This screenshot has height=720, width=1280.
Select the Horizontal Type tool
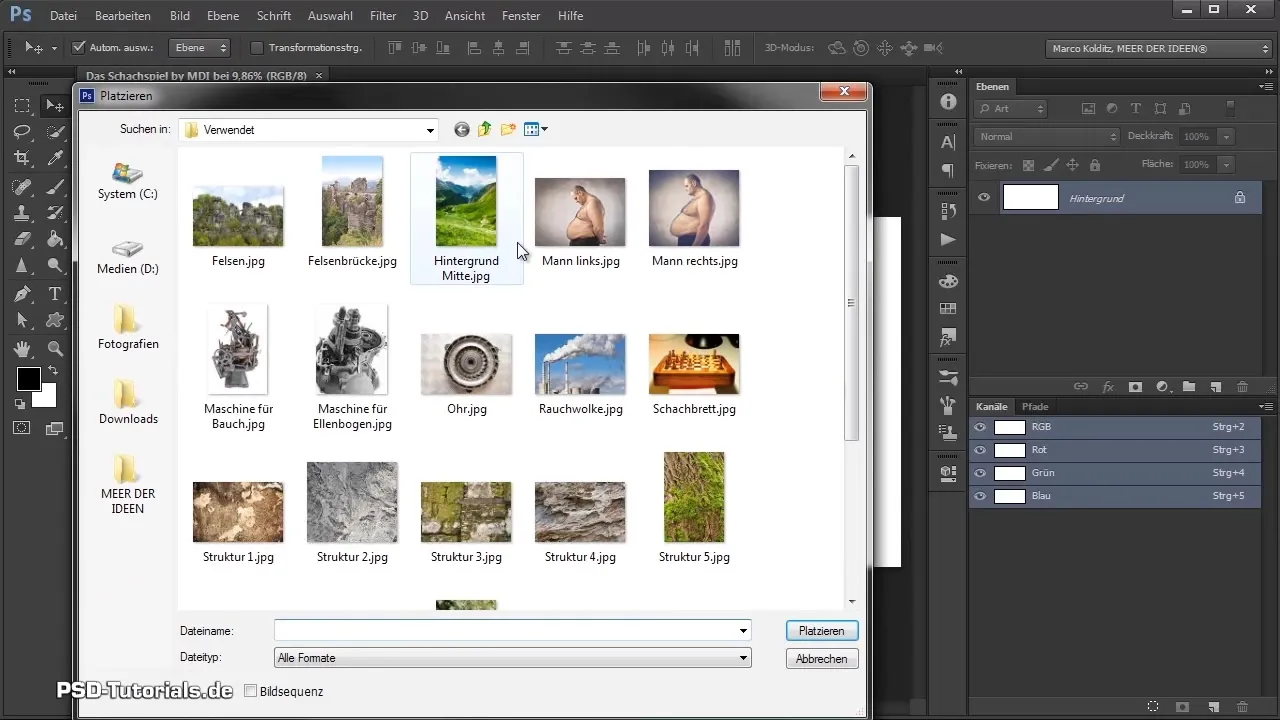pos(55,294)
